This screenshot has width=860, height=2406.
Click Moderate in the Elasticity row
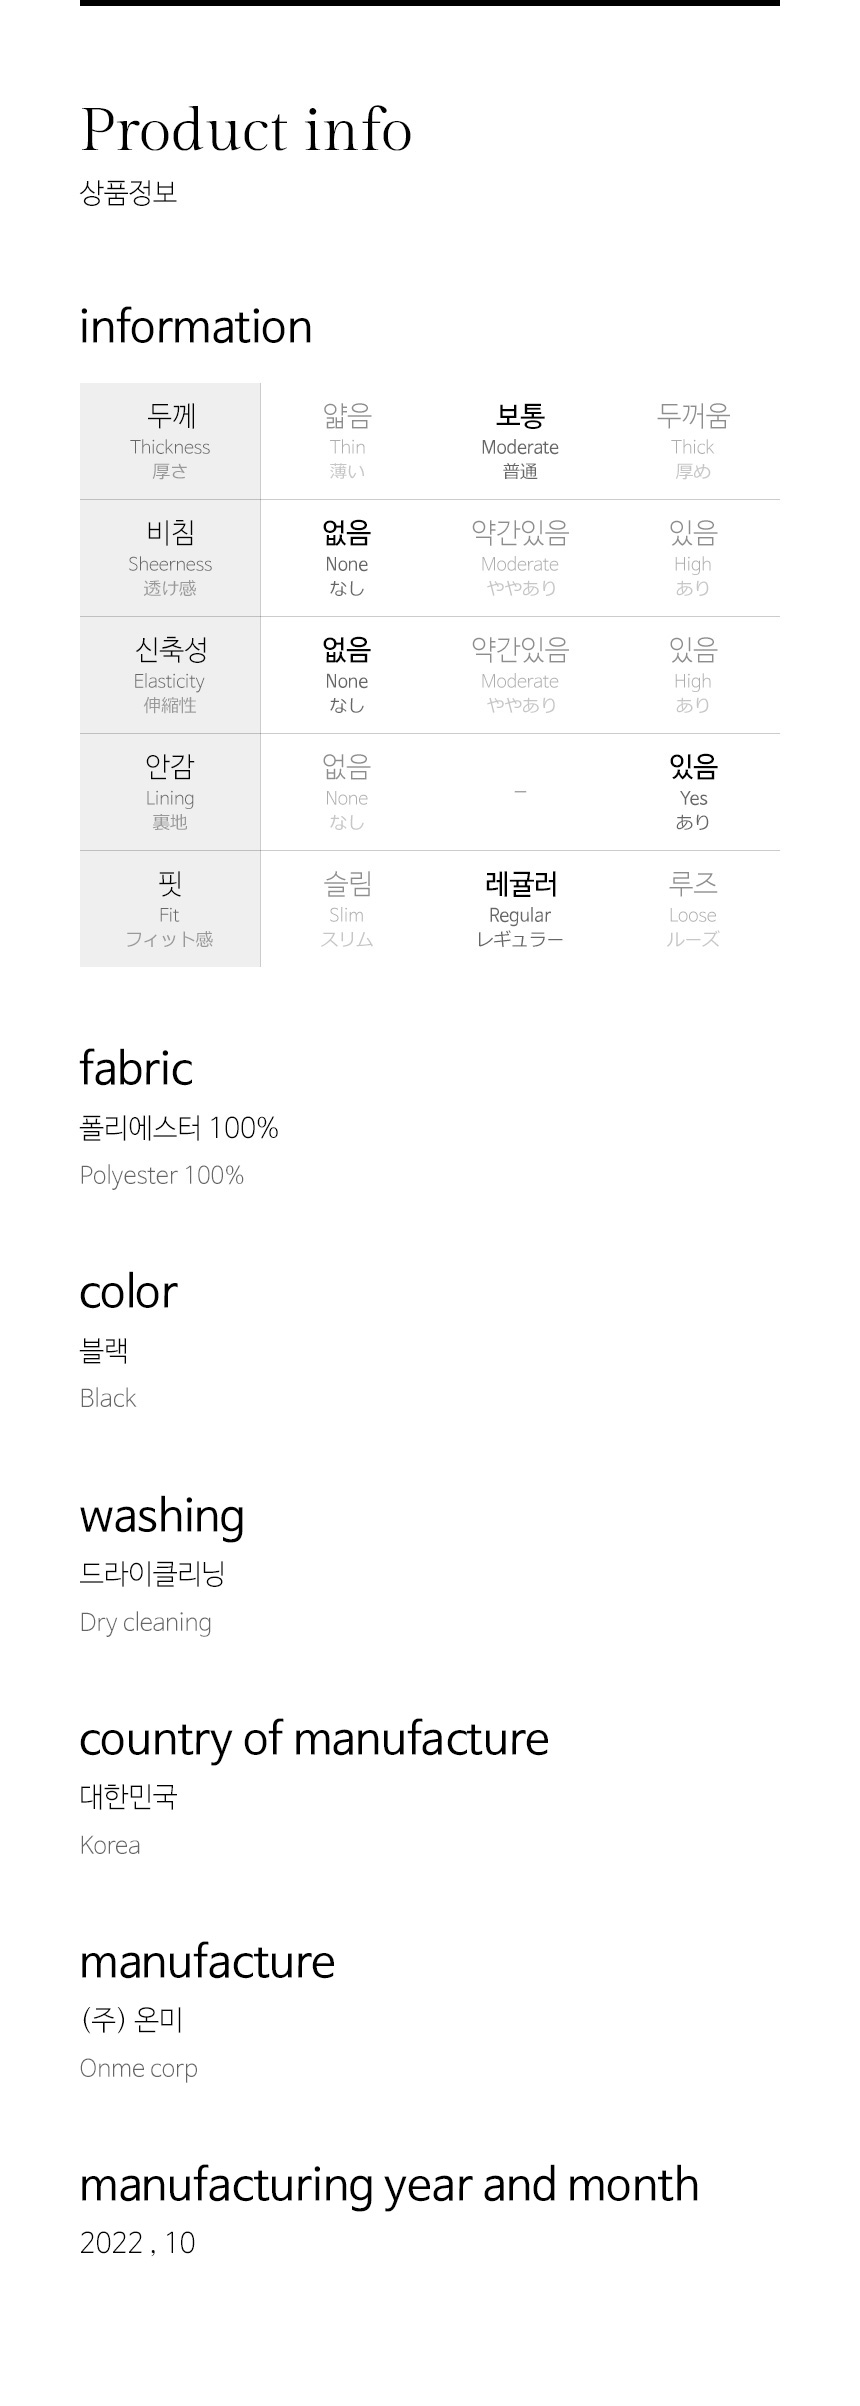click(520, 675)
